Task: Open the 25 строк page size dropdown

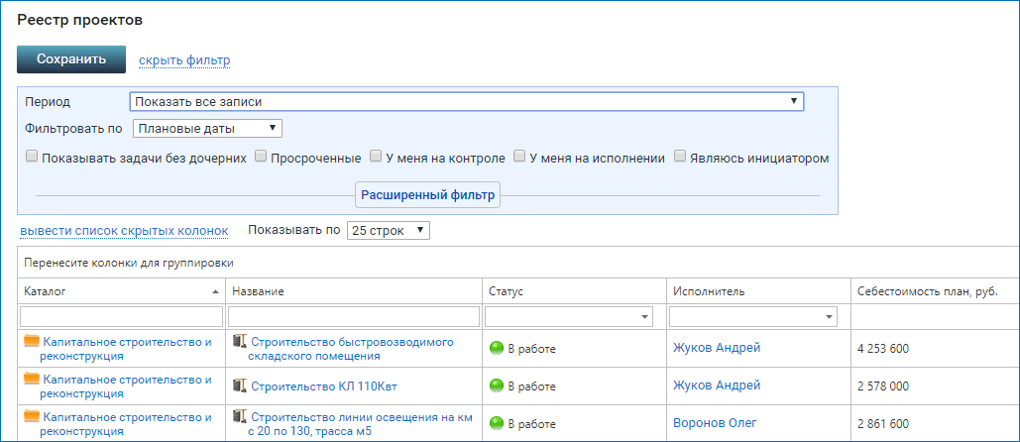Action: (388, 231)
